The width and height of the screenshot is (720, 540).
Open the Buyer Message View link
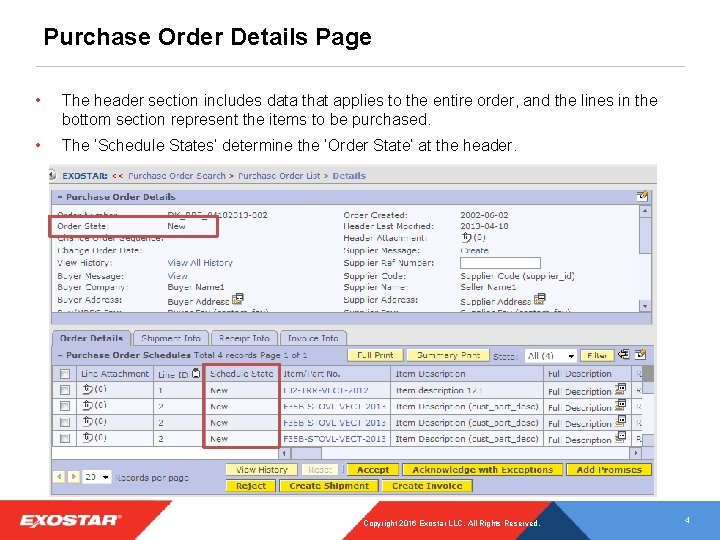pos(177,276)
